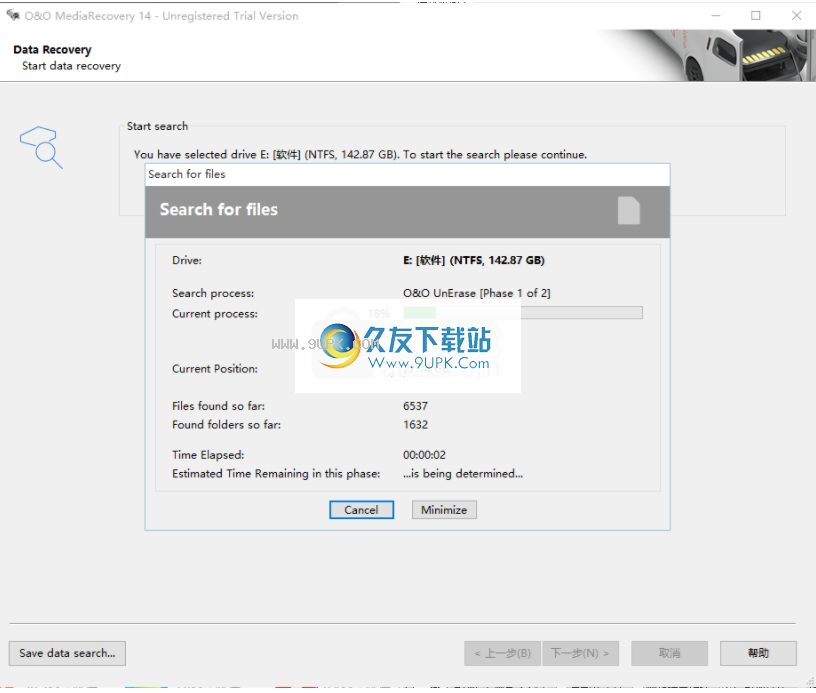
Task: Click the search progress bar
Action: tap(523, 313)
